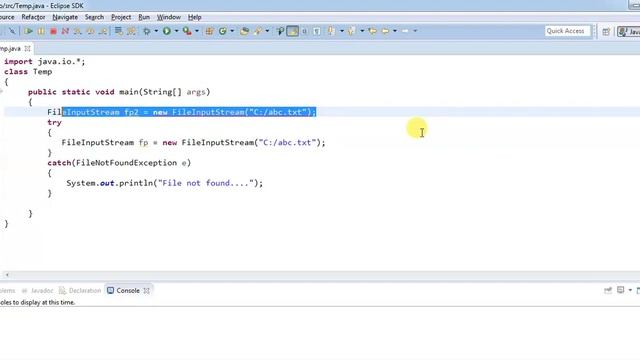Viewport: 640px width, 360px height.
Task: Open the Project menu
Action: pos(121,17)
